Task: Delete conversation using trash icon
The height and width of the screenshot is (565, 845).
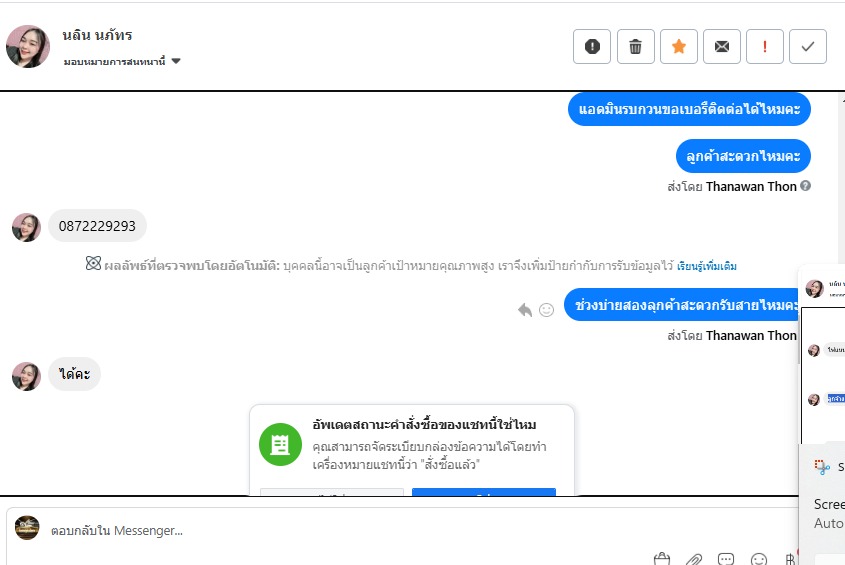Action: point(635,47)
